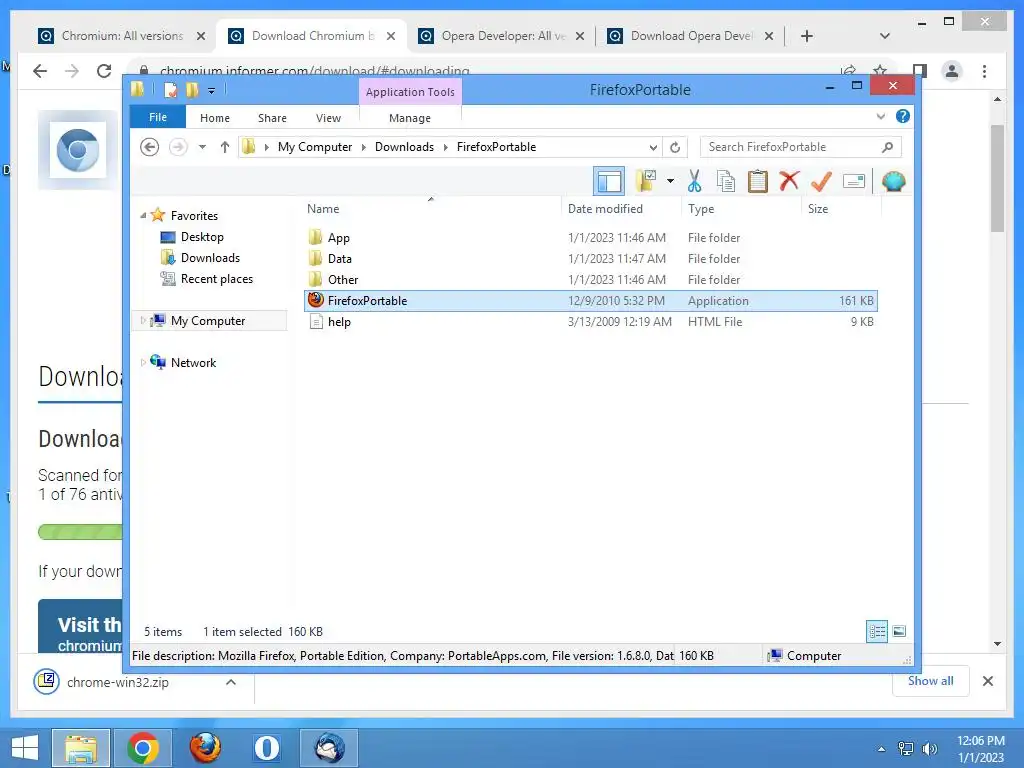Open the Home ribbon tab

click(215, 118)
